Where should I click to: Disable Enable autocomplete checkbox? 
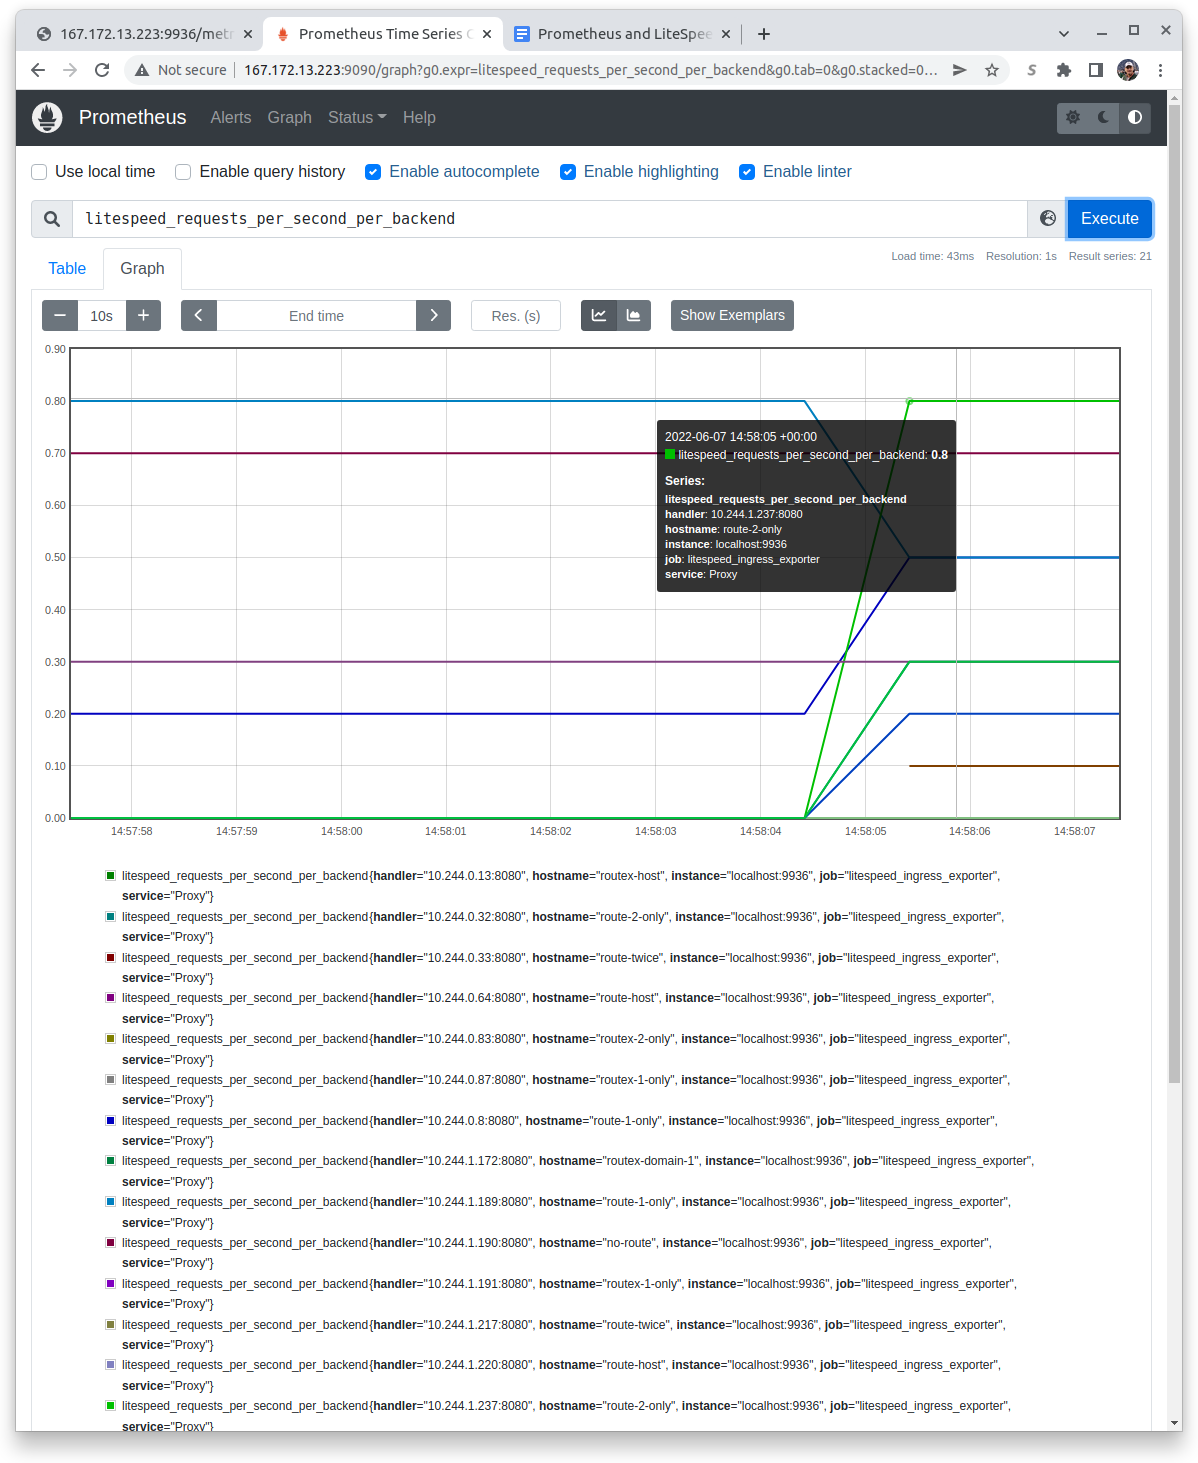pyautogui.click(x=373, y=172)
